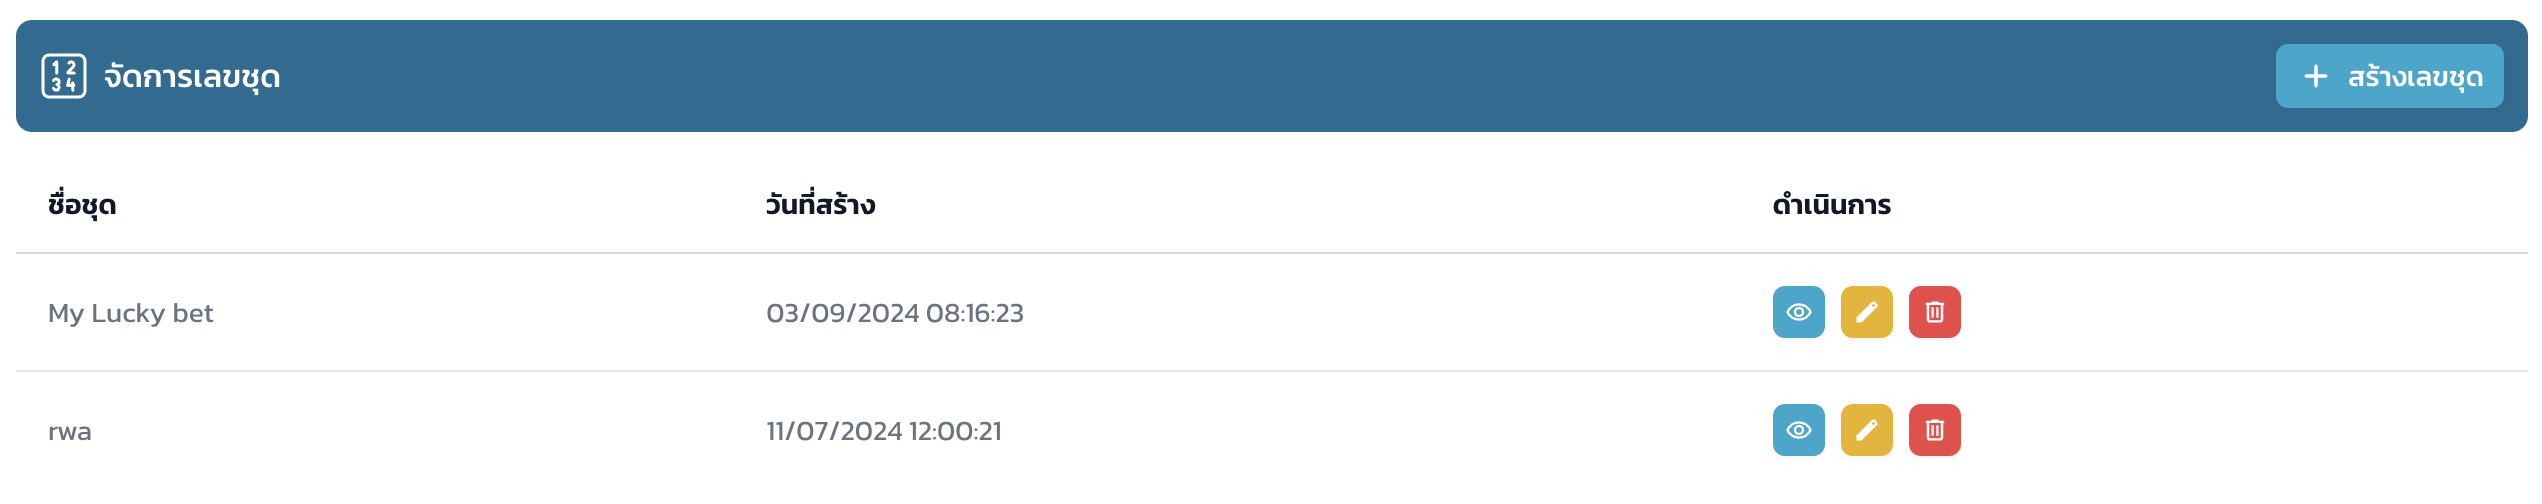View the My Lucky bet number set

[x=1798, y=312]
